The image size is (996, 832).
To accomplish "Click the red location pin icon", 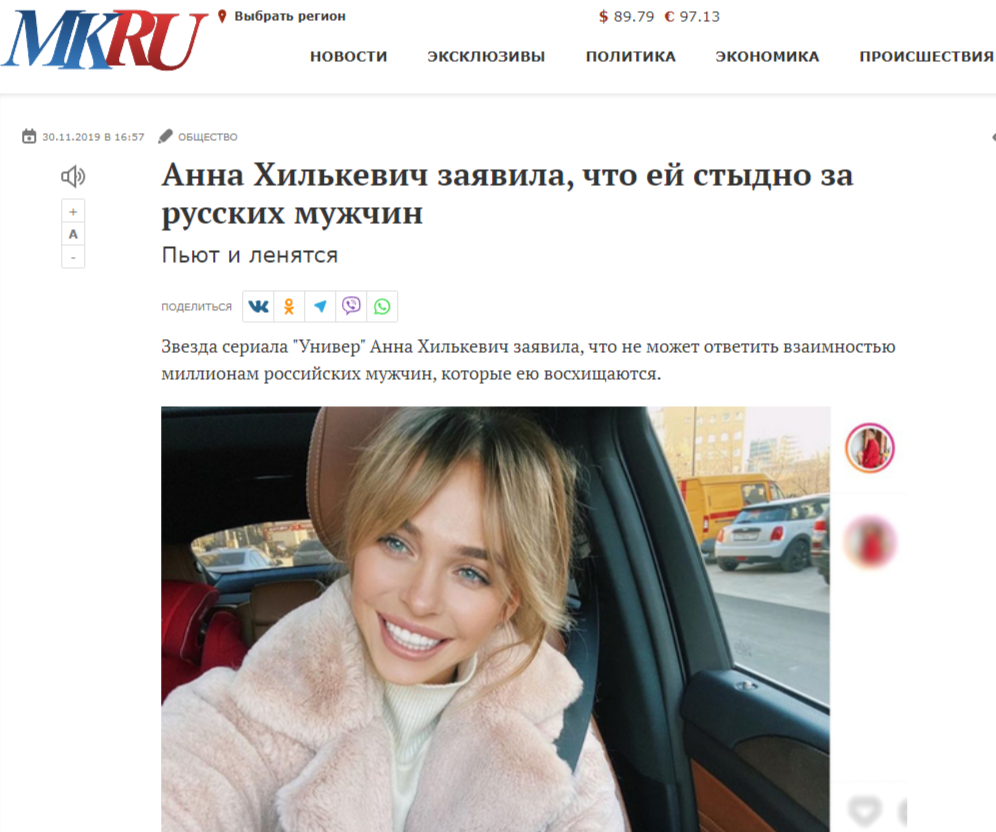I will tap(222, 17).
